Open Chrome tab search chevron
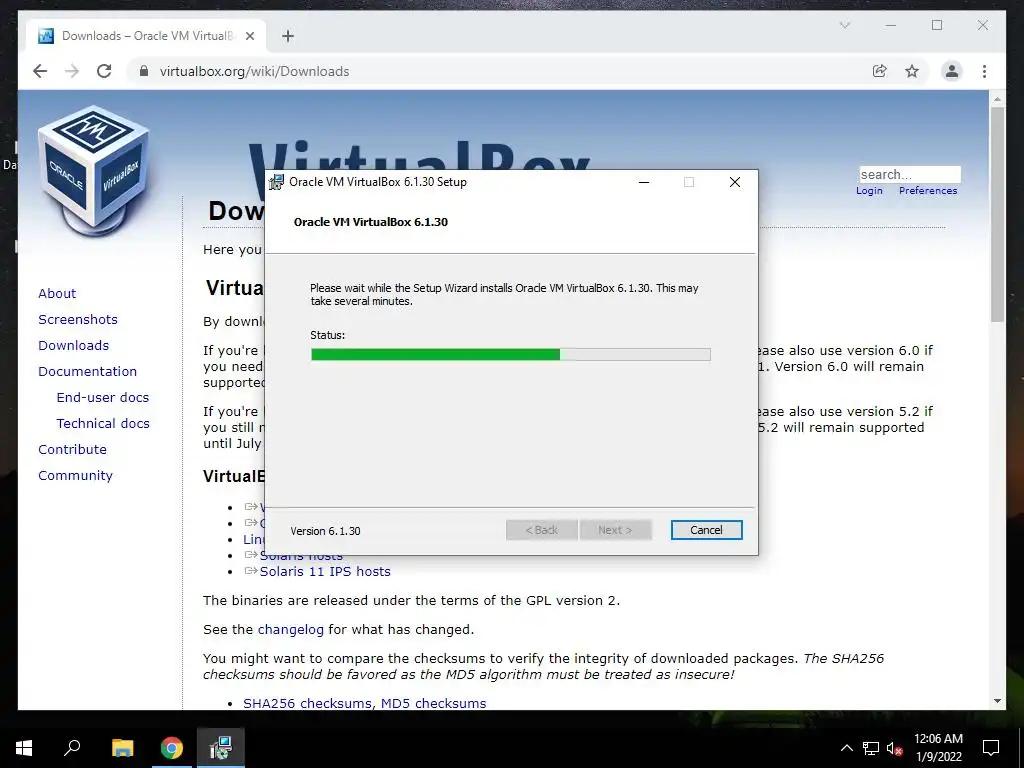The height and width of the screenshot is (768, 1024). coord(844,25)
